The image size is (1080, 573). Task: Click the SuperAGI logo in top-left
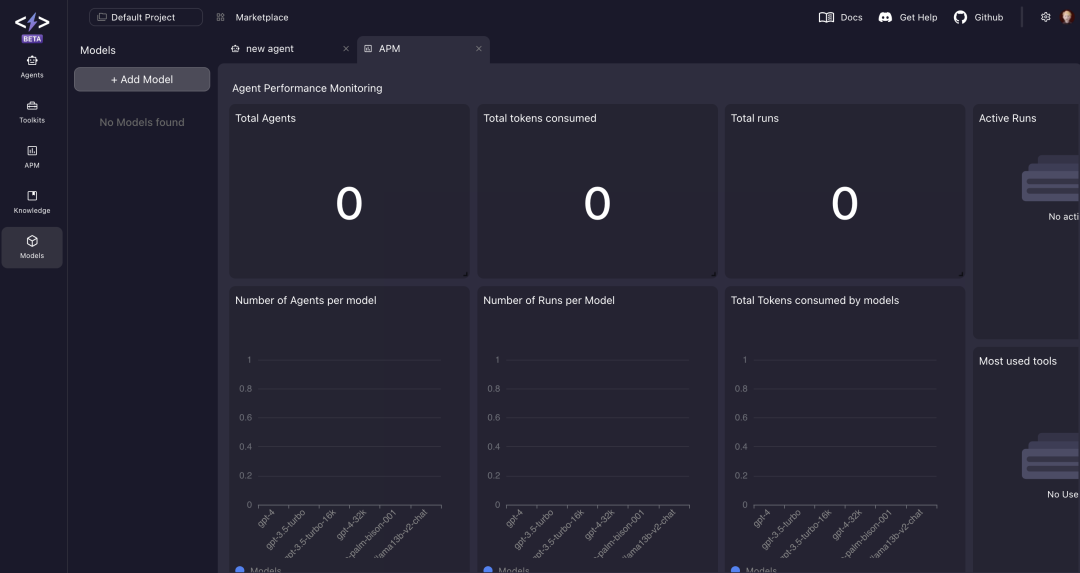(x=32, y=22)
